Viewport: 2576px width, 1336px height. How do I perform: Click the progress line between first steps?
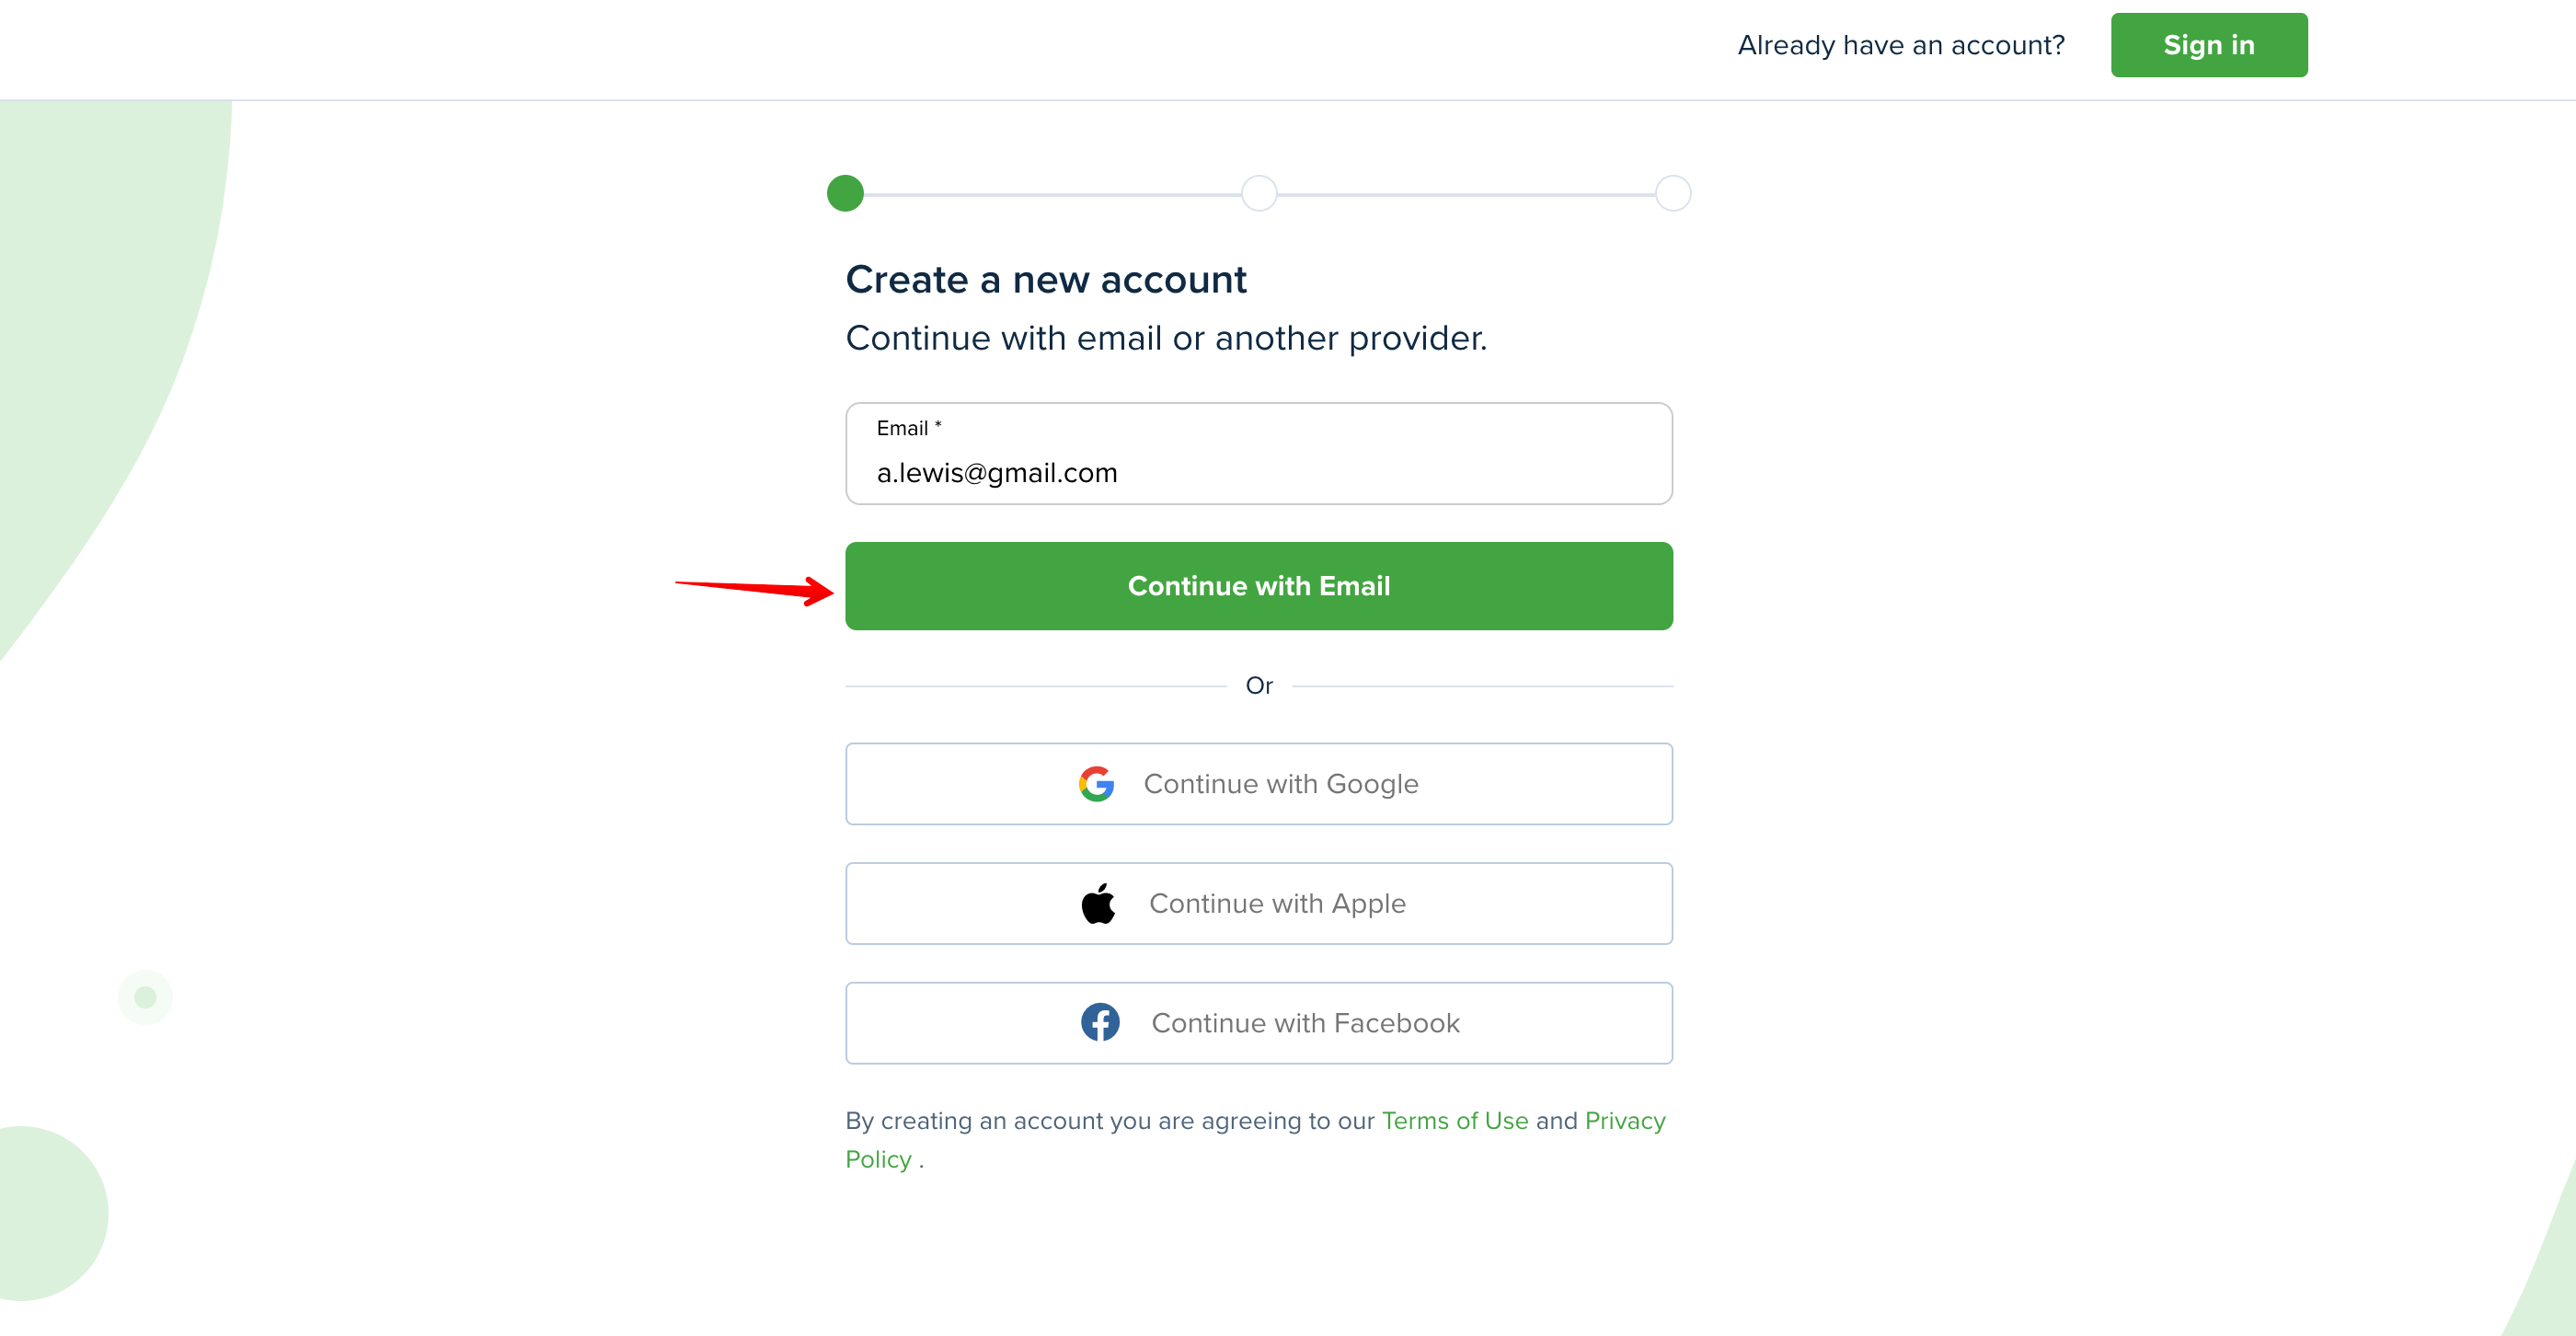coord(1052,194)
